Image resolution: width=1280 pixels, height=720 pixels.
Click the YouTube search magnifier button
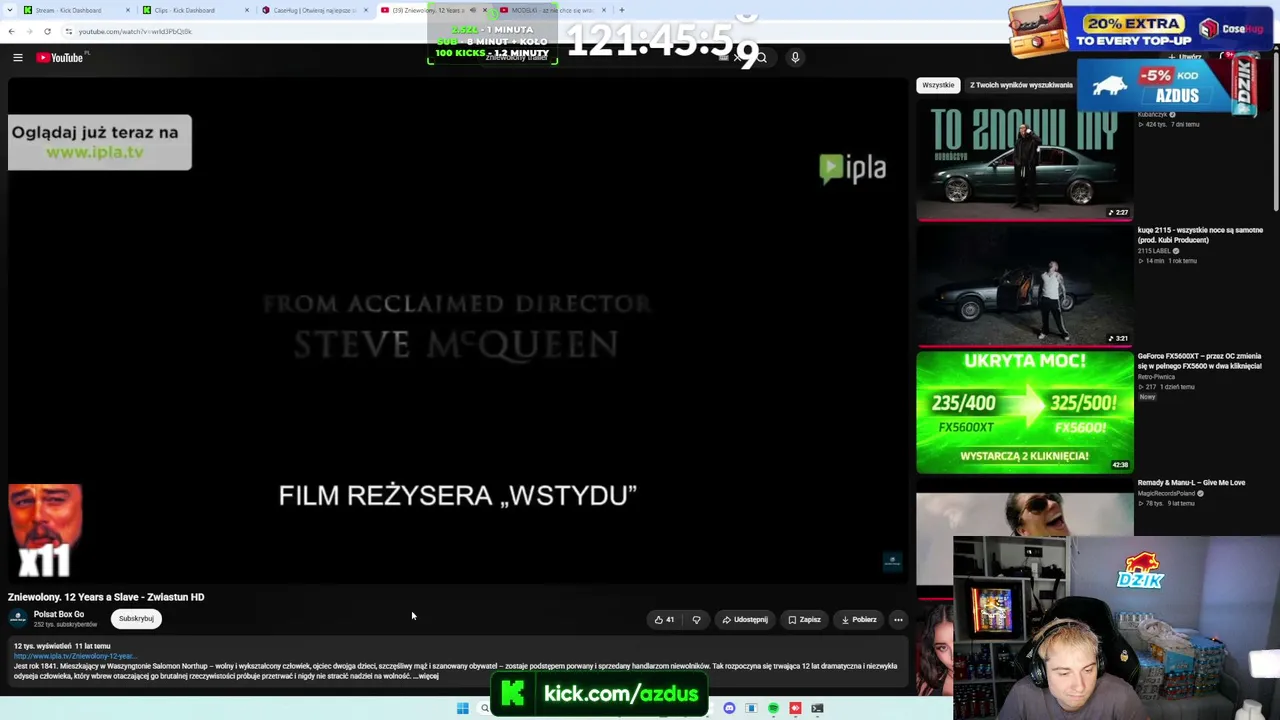click(x=761, y=58)
